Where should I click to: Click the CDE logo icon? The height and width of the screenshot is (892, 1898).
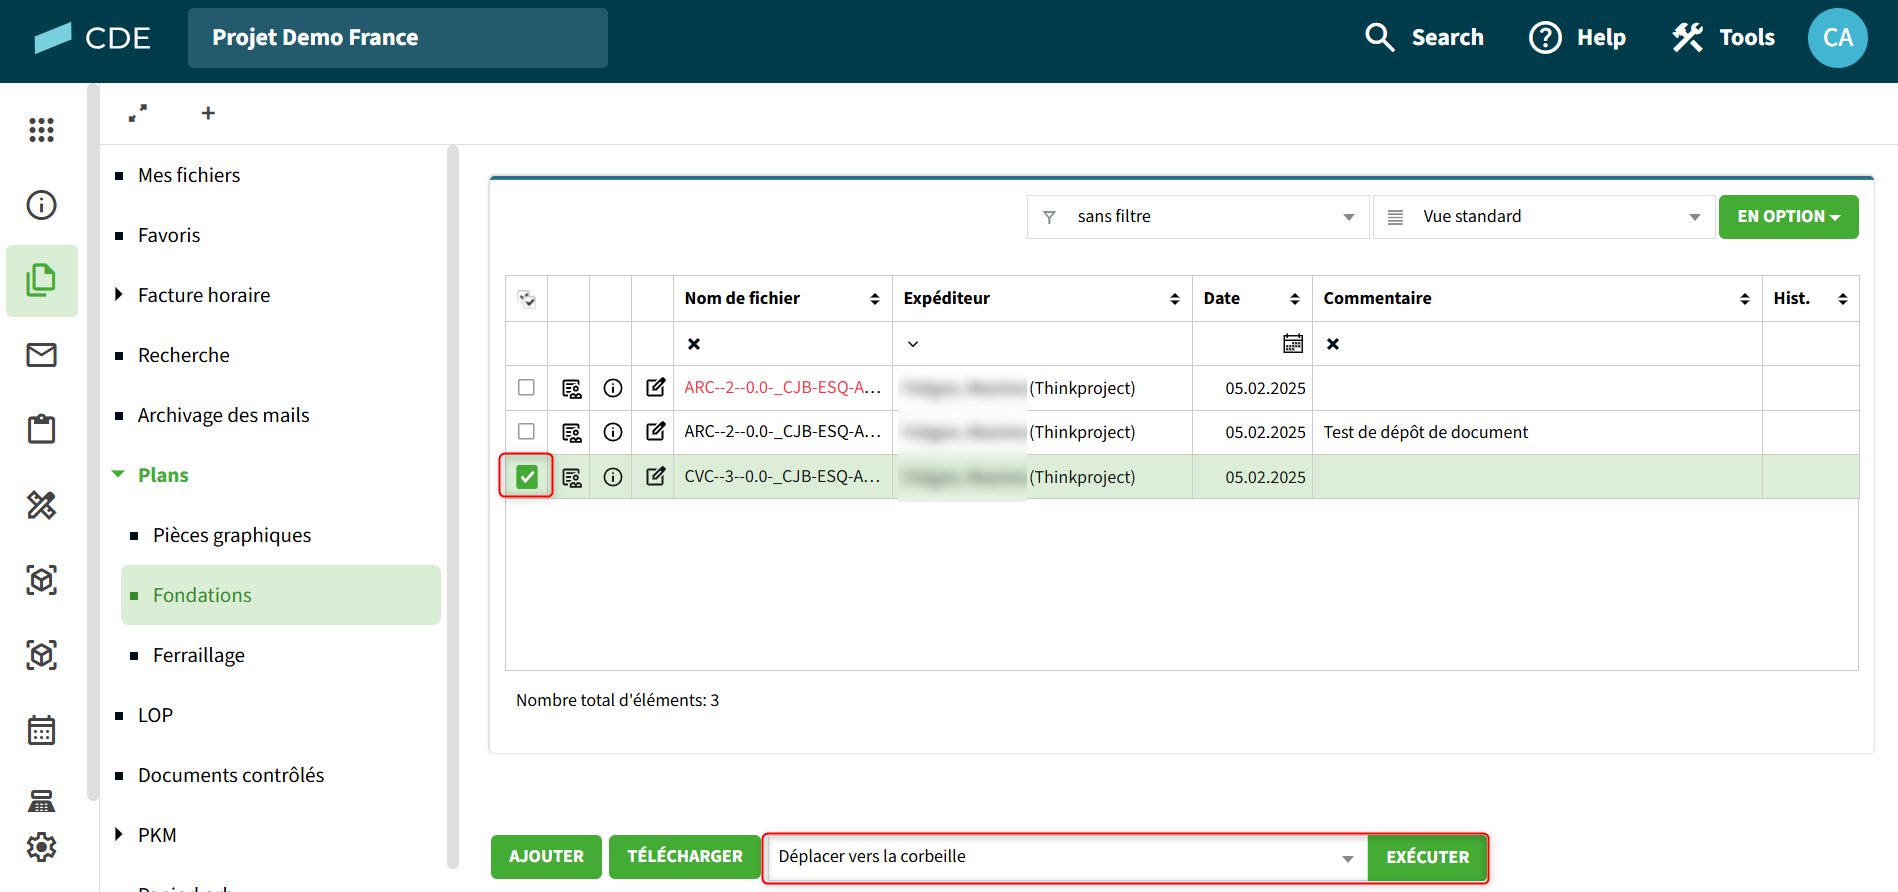(x=52, y=38)
